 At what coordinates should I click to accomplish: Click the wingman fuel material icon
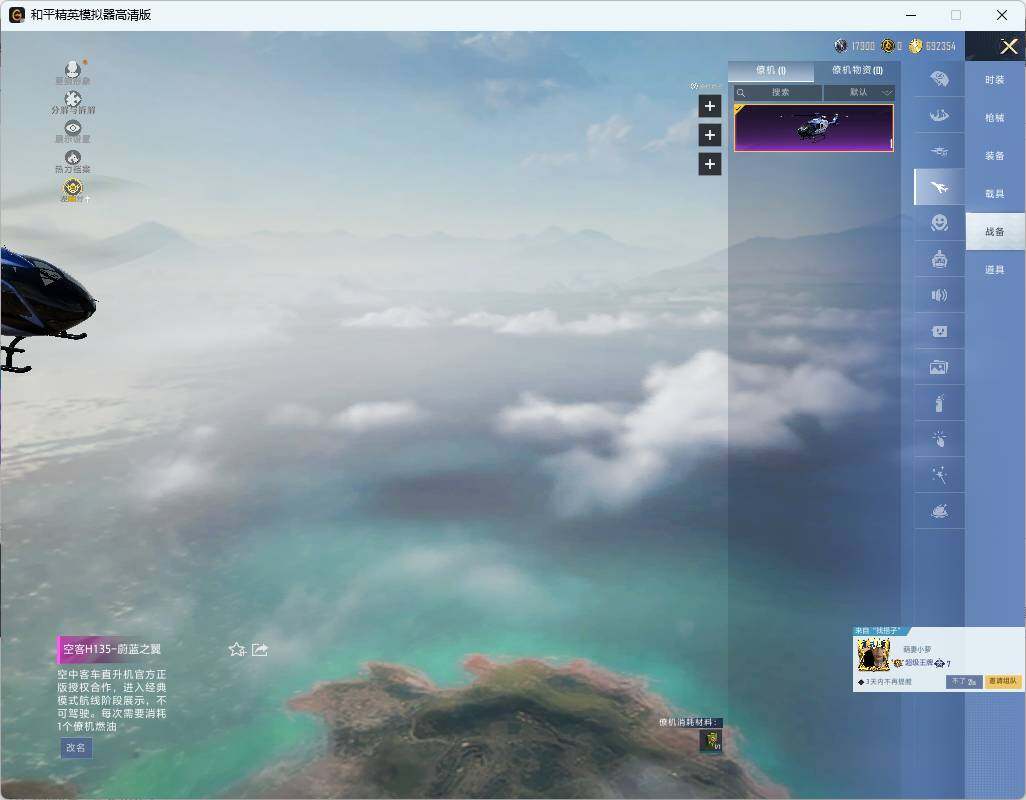[711, 740]
